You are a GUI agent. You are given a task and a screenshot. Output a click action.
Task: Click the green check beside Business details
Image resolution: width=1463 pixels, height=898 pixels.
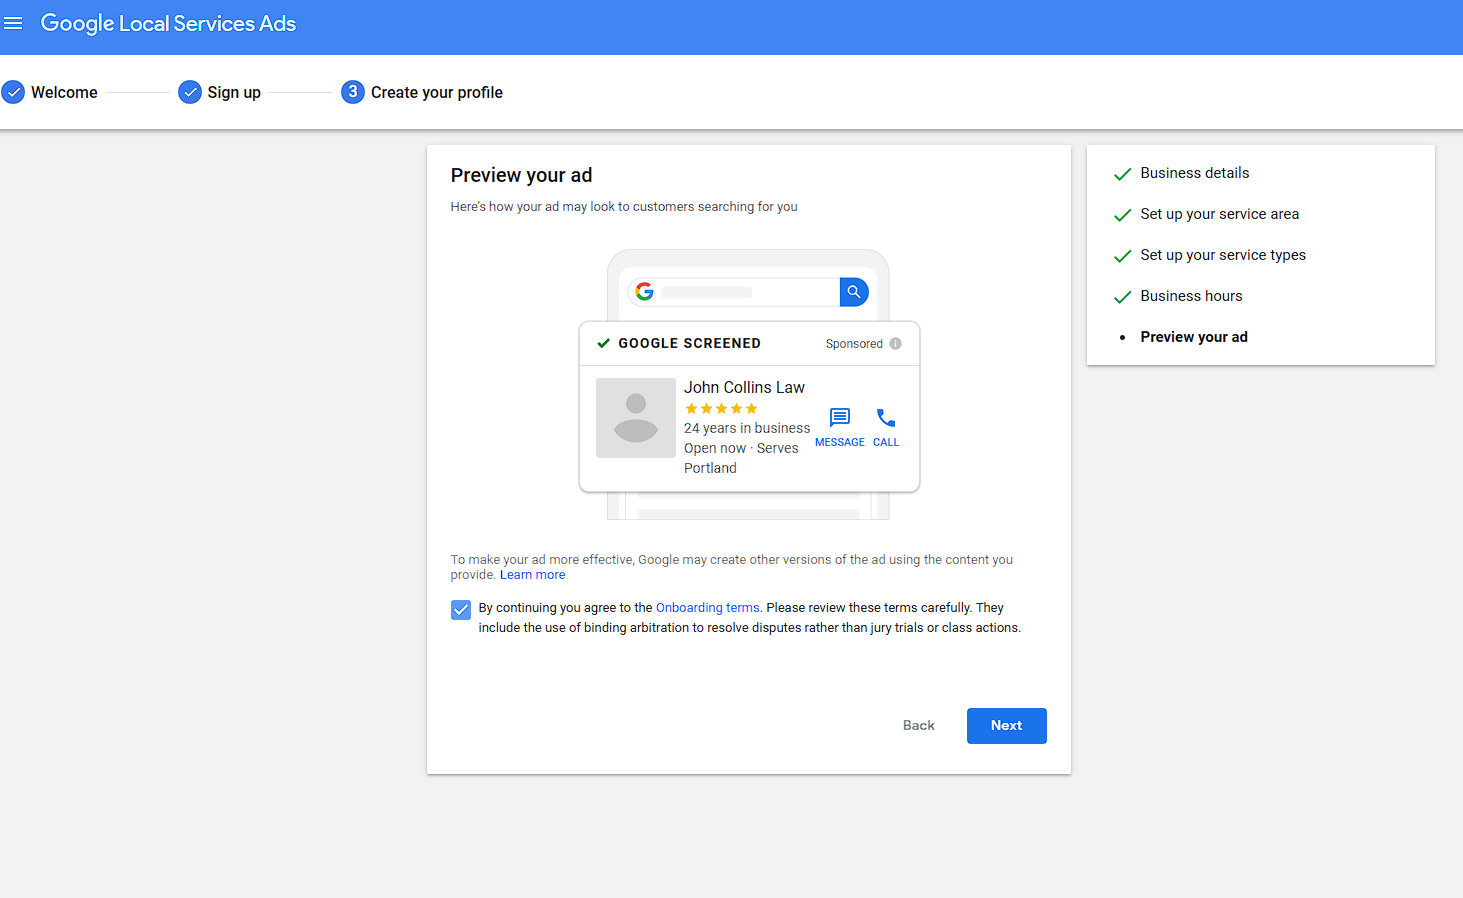[1122, 173]
